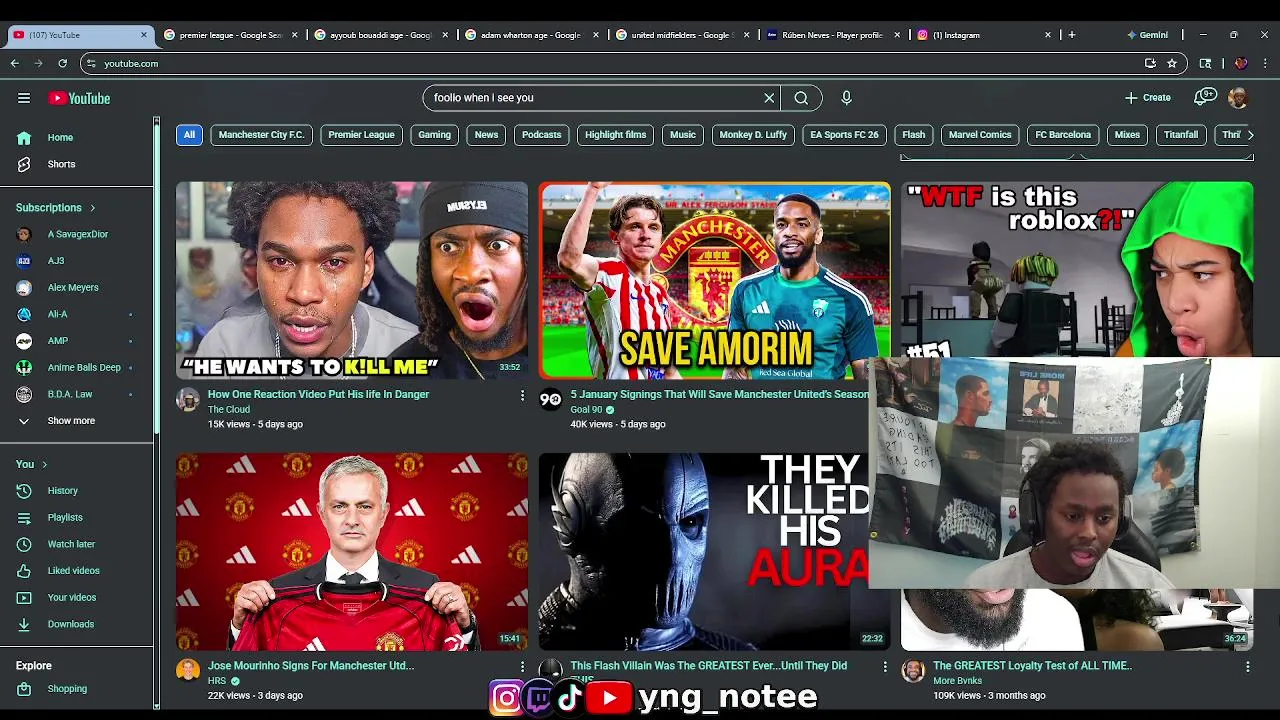The height and width of the screenshot is (720, 1280).
Task: Open a new browser tab
Action: tap(1072, 35)
